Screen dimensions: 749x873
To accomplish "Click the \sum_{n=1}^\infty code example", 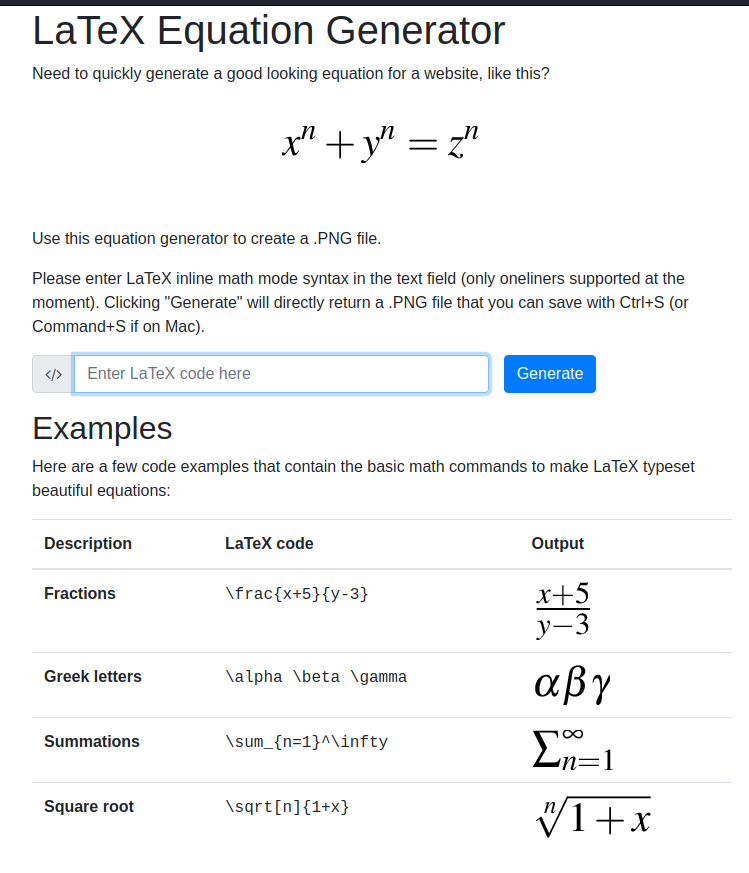I will click(x=306, y=742).
